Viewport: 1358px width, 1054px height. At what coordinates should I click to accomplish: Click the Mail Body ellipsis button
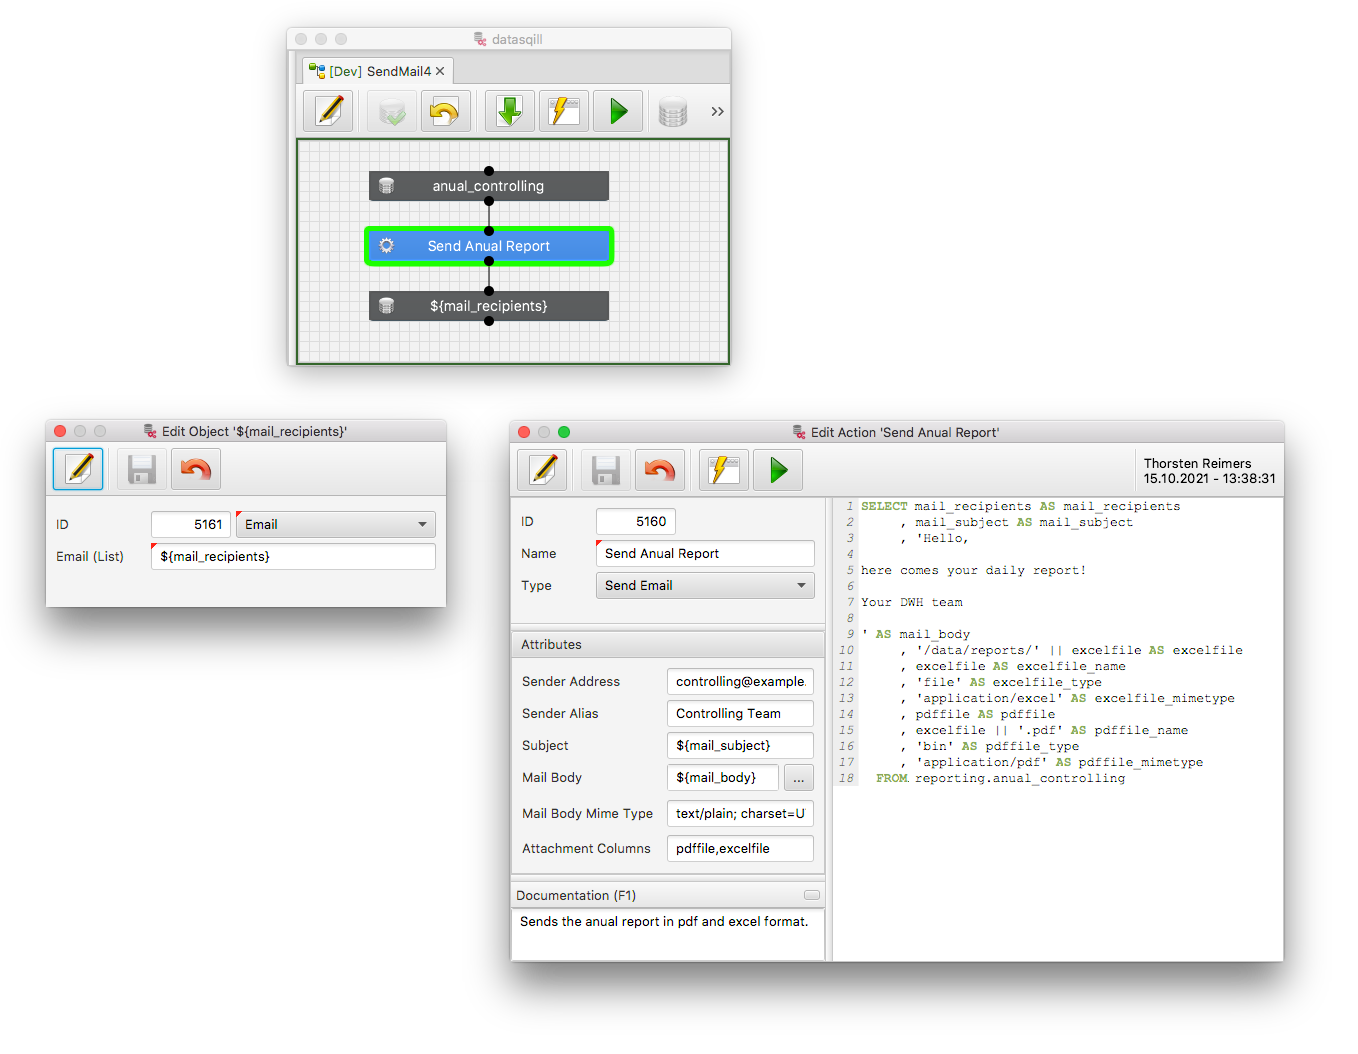tap(798, 778)
